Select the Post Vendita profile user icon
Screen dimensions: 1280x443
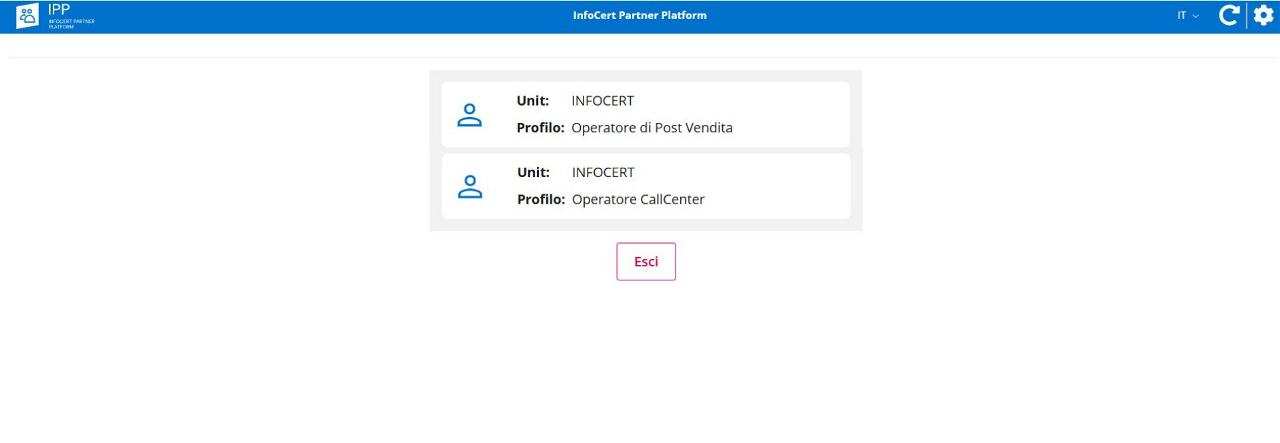click(470, 115)
